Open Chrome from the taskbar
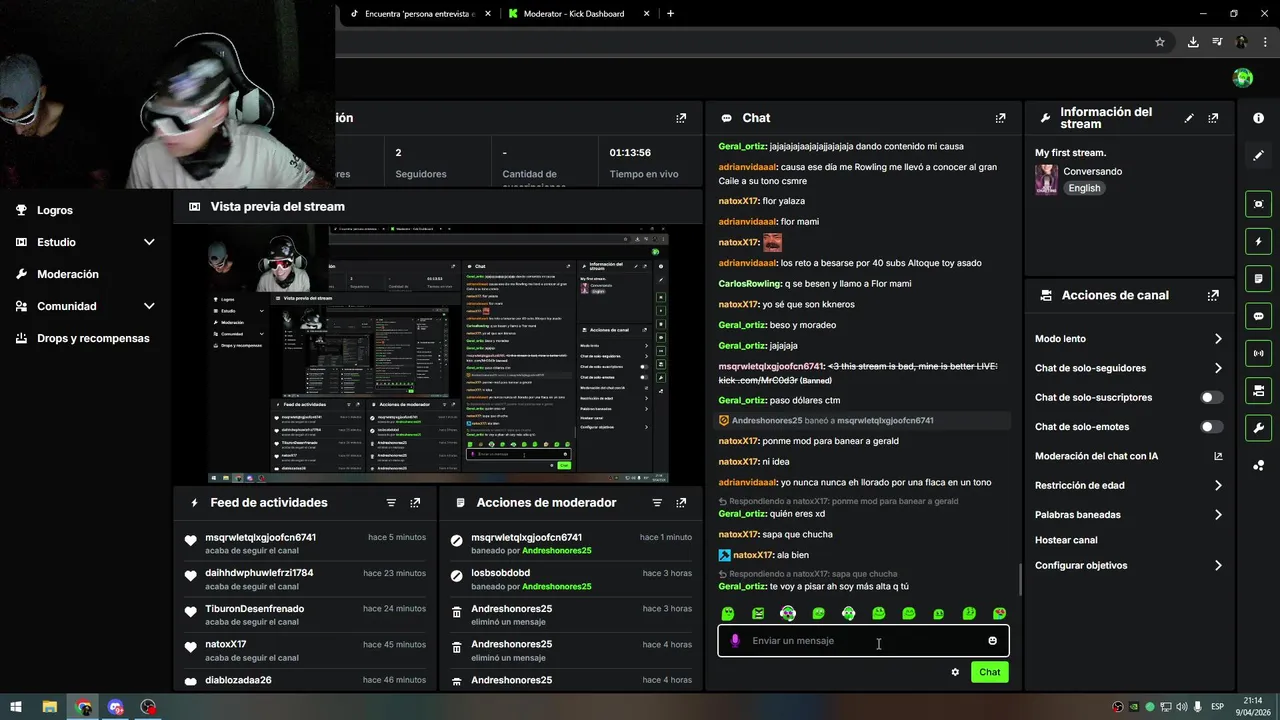Screen dimensions: 1280x720 tap(83, 707)
